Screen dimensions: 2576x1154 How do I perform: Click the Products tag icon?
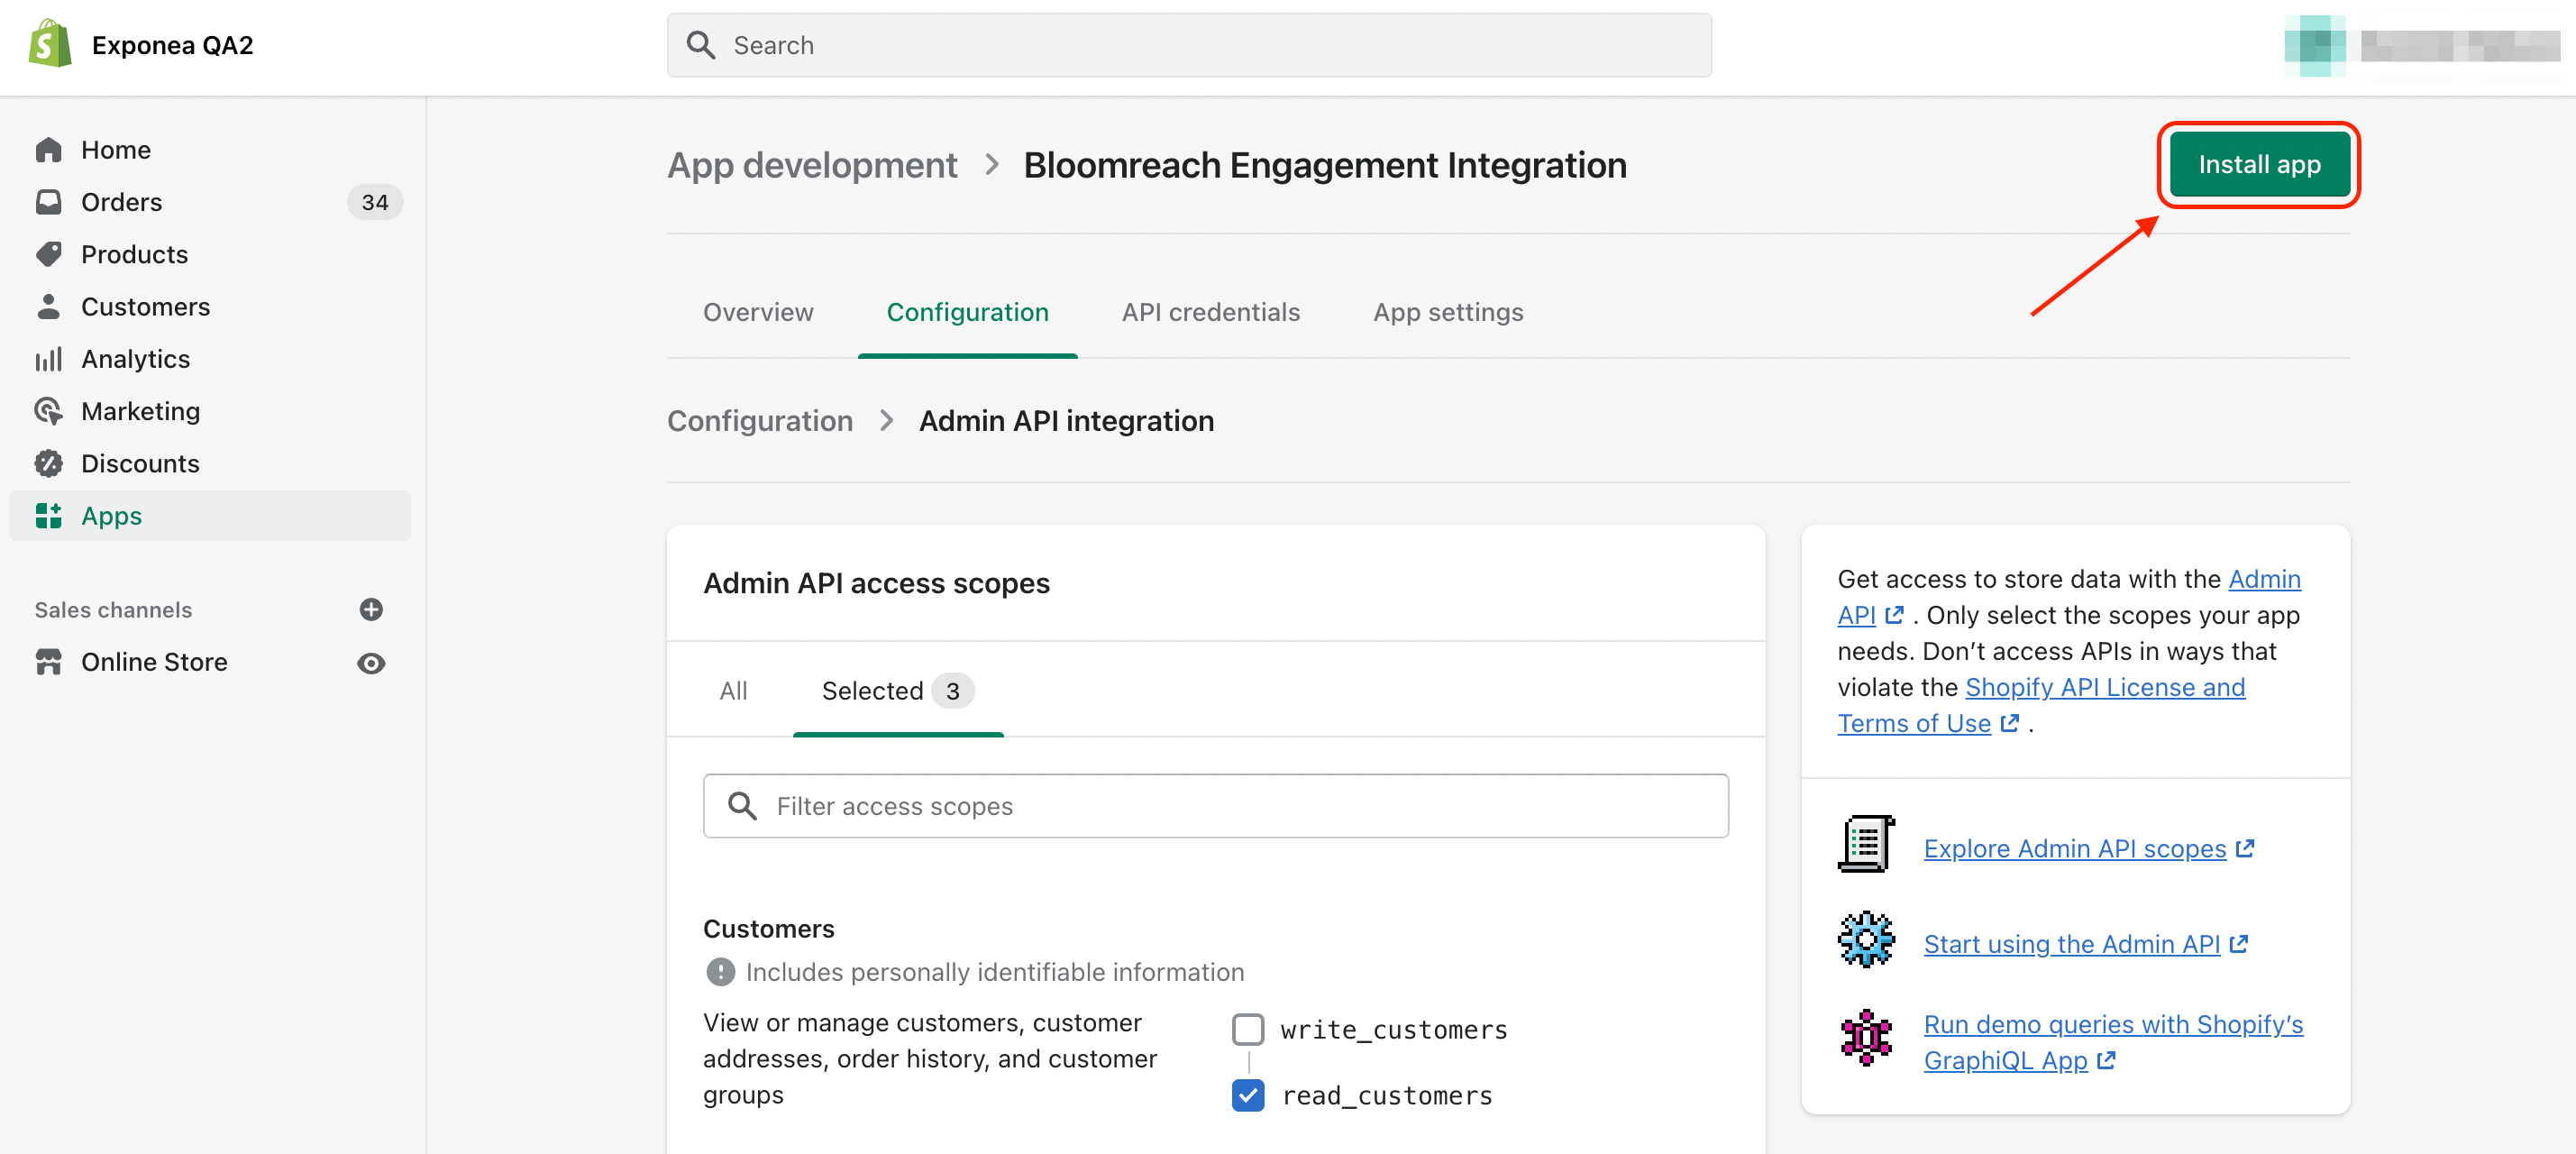click(48, 254)
